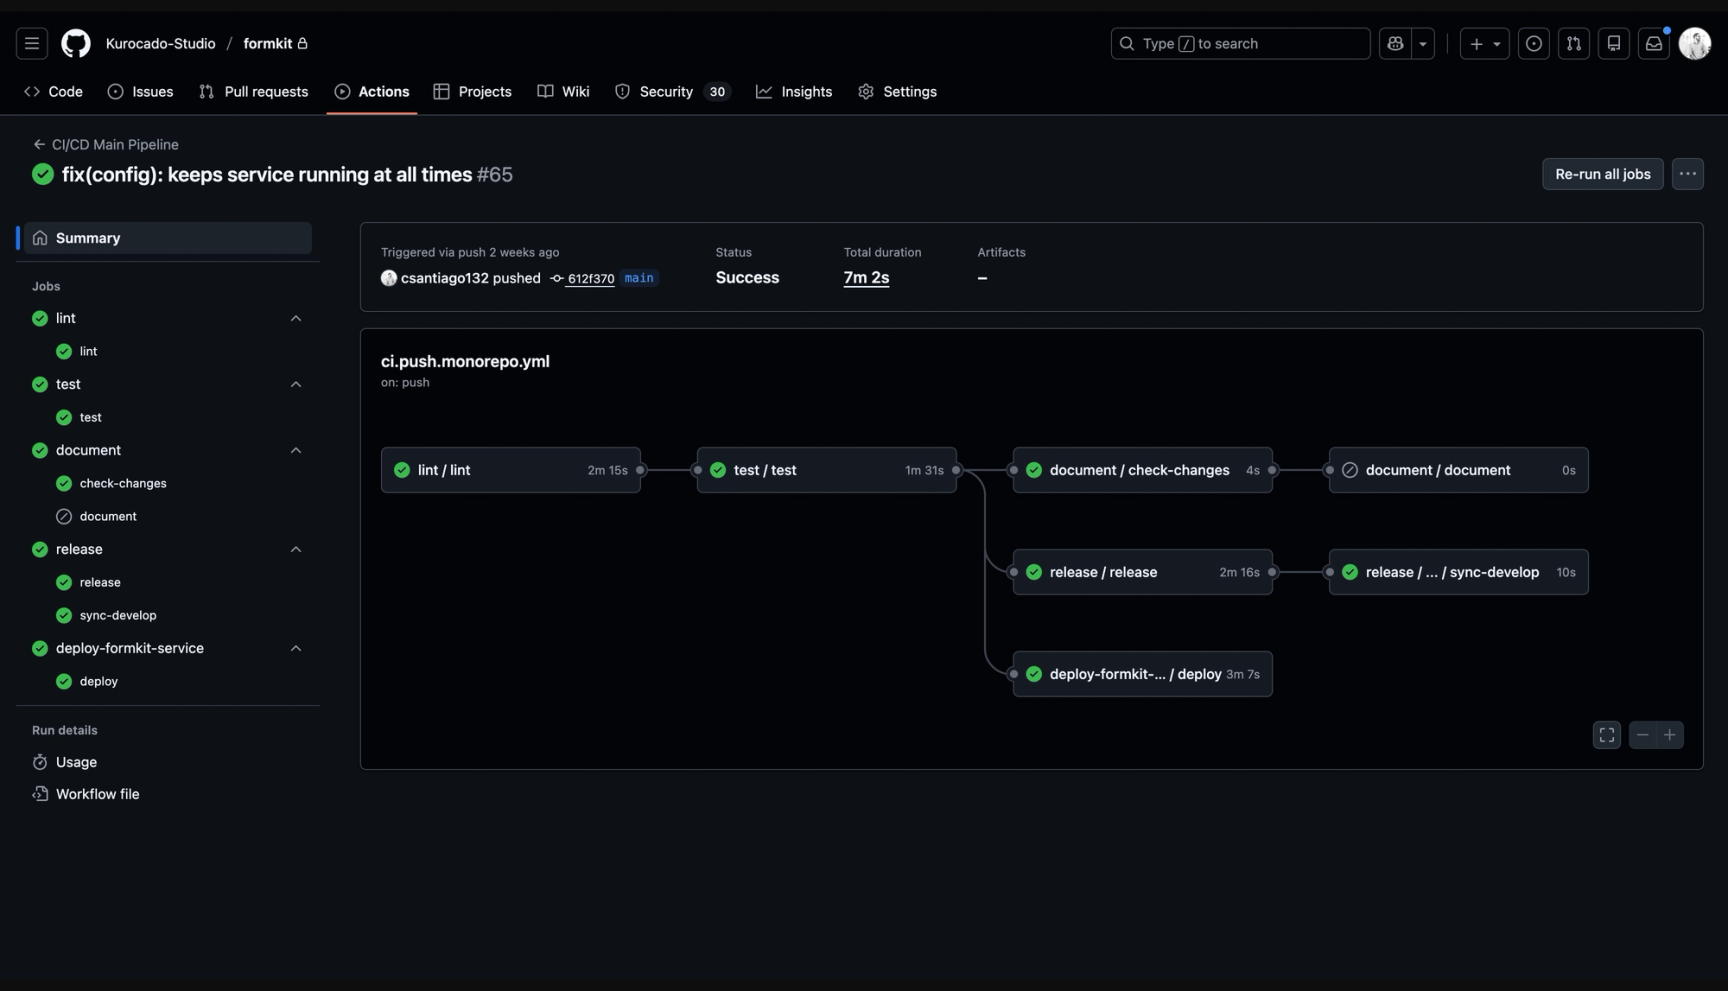Open the main branch label
The height and width of the screenshot is (991, 1728).
pyautogui.click(x=639, y=278)
